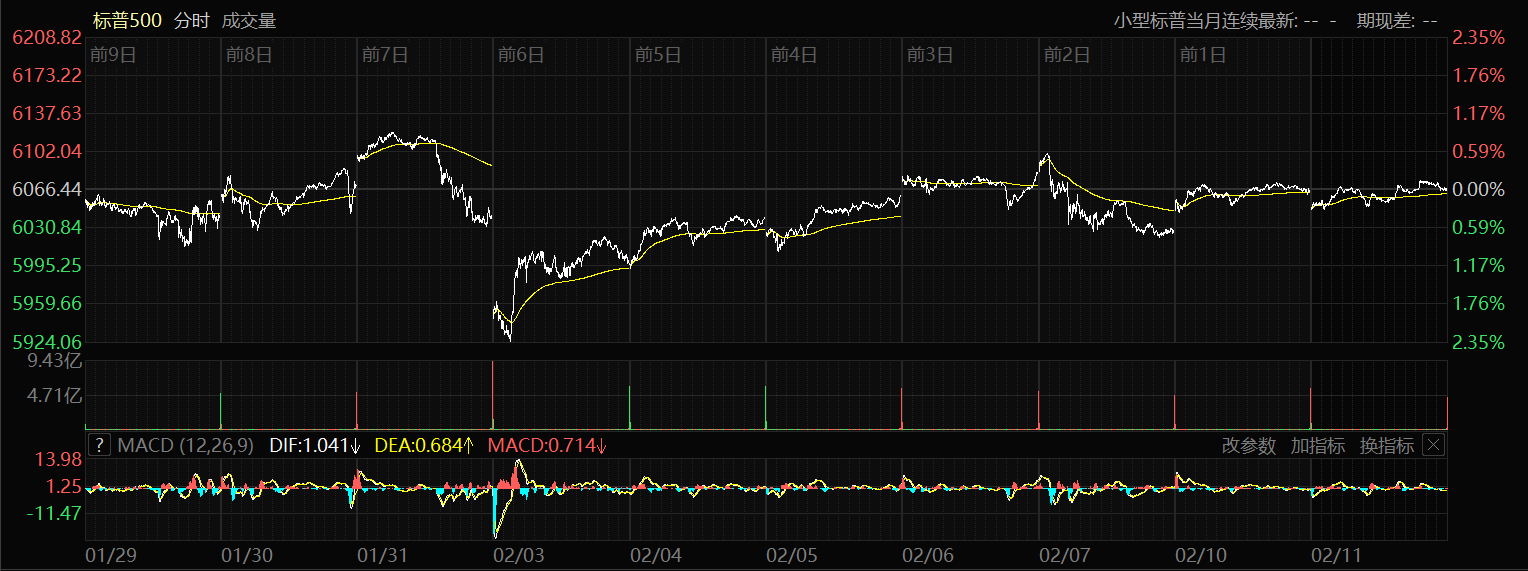1528x571 pixels.
Task: Click the 02/11 date label
Action: [x=1336, y=554]
